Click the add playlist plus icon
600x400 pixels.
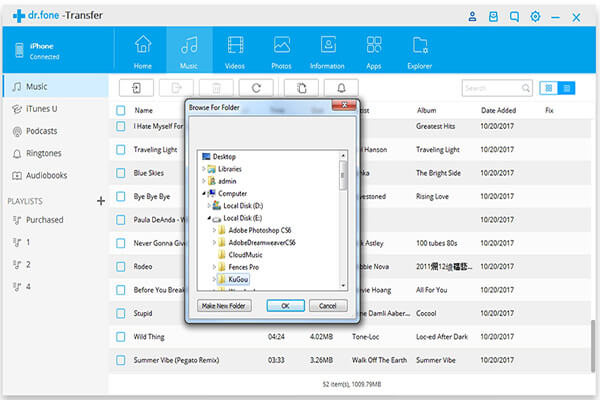[100, 201]
